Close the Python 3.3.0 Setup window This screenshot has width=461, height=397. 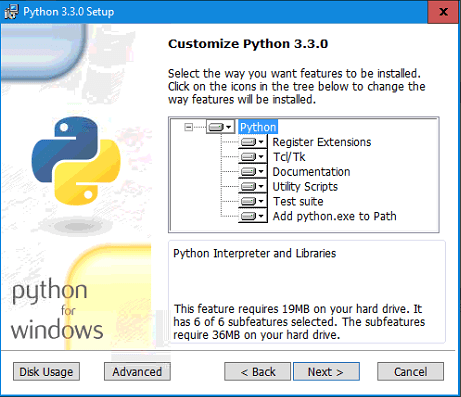tap(443, 12)
